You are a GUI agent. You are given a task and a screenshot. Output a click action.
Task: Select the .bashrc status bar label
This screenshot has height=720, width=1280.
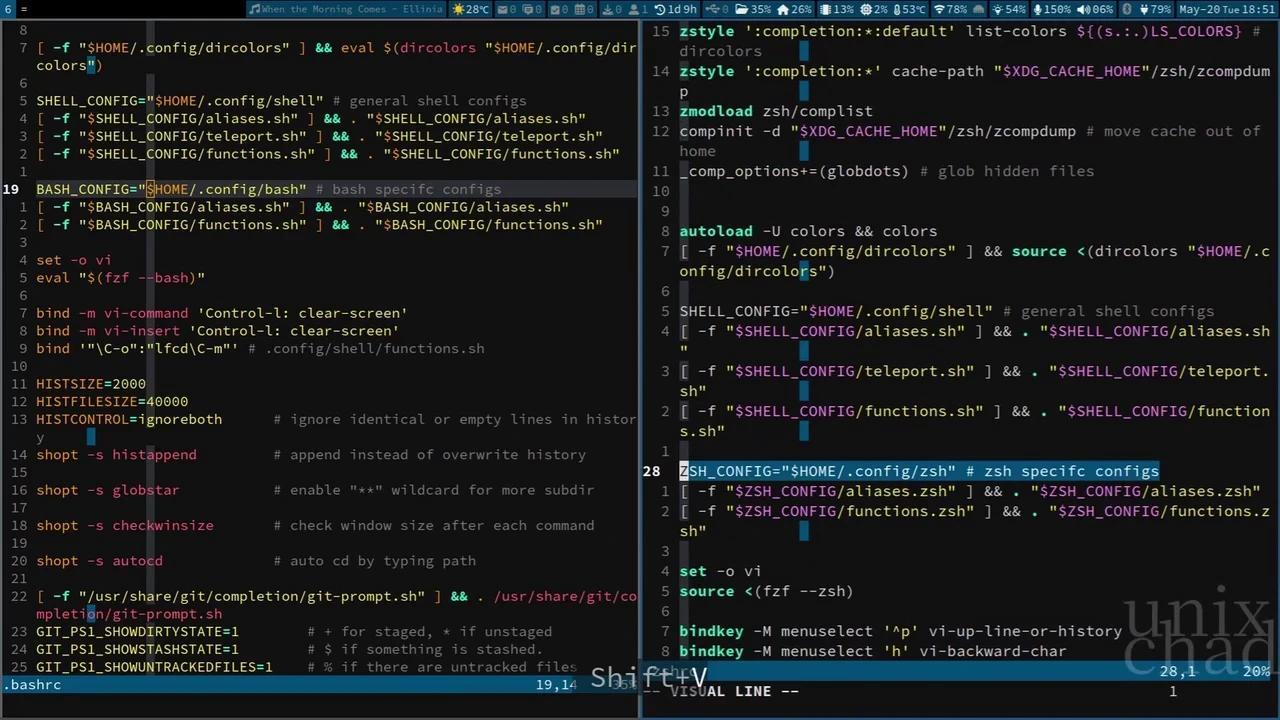point(33,685)
